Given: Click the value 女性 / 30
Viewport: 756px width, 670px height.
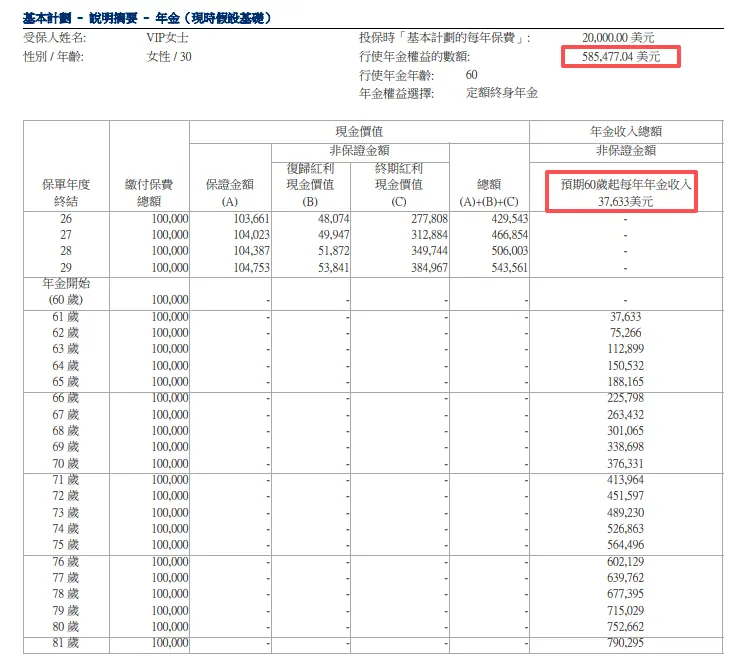Looking at the screenshot, I should 169,57.
